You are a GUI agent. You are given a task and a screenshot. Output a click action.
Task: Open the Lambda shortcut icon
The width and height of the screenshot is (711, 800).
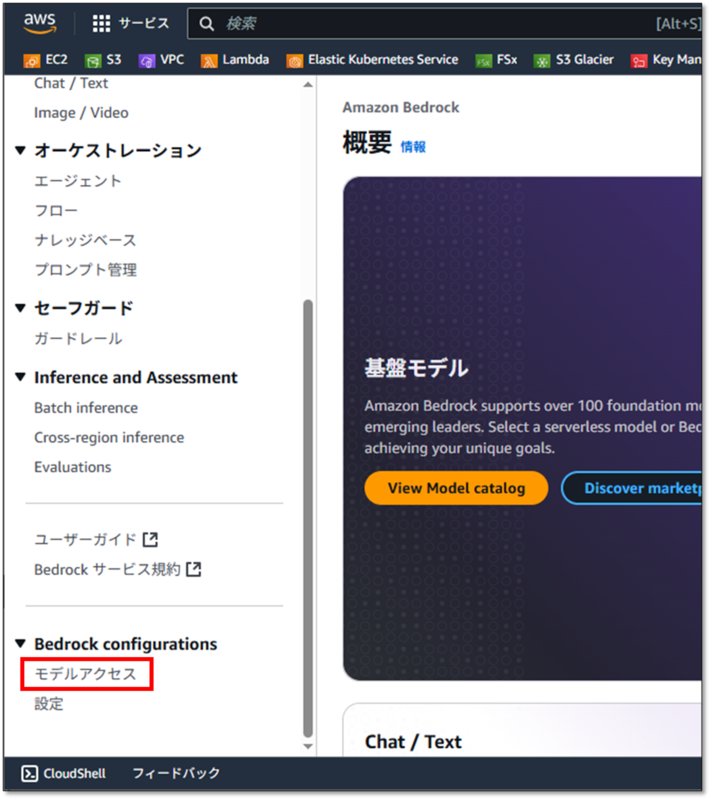pos(209,61)
